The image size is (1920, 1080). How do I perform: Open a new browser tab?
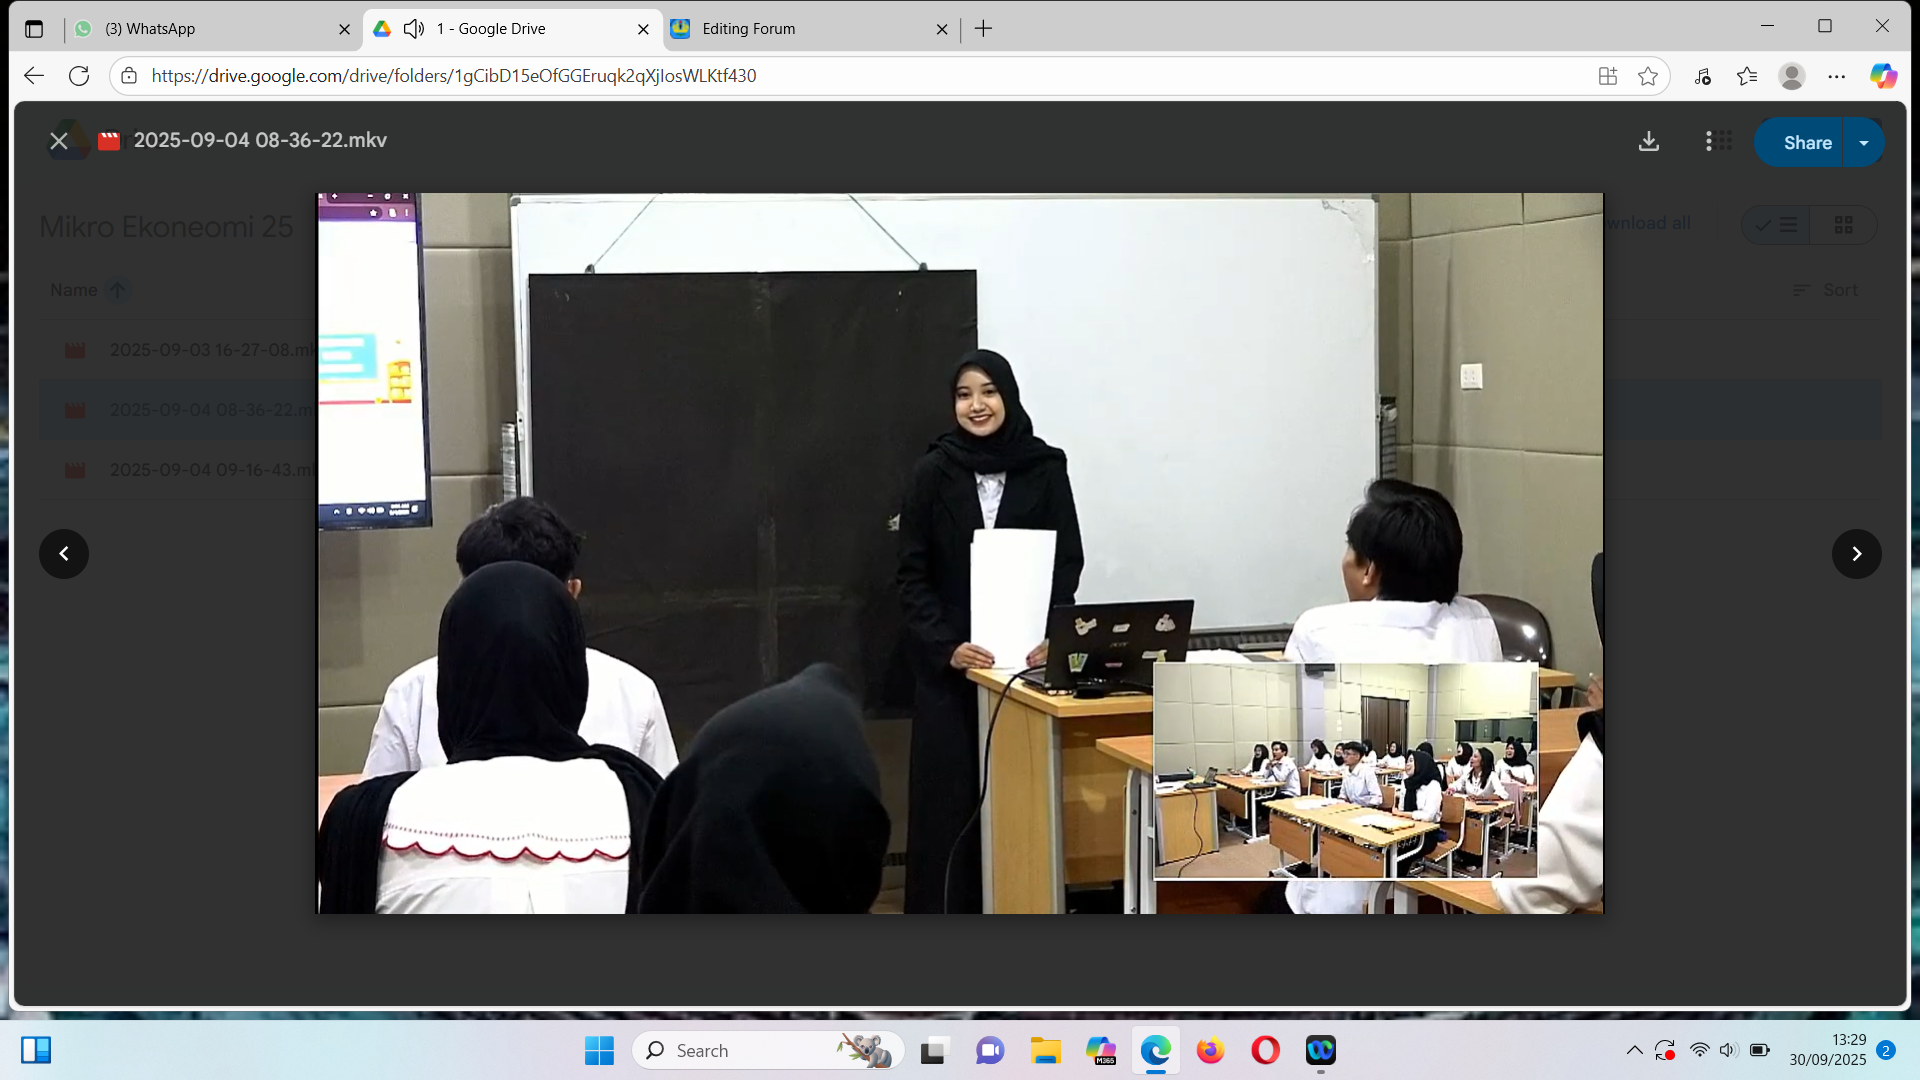pos(983,29)
